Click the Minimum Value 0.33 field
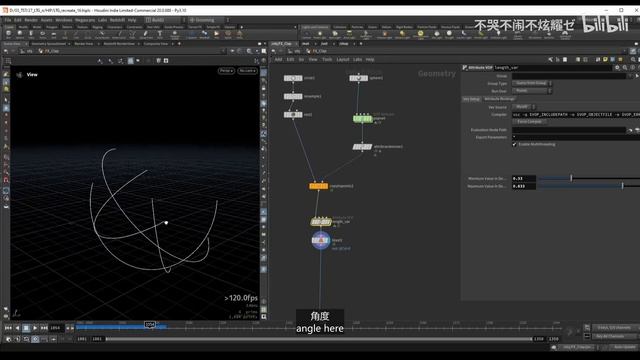The image size is (640, 360). click(x=524, y=178)
